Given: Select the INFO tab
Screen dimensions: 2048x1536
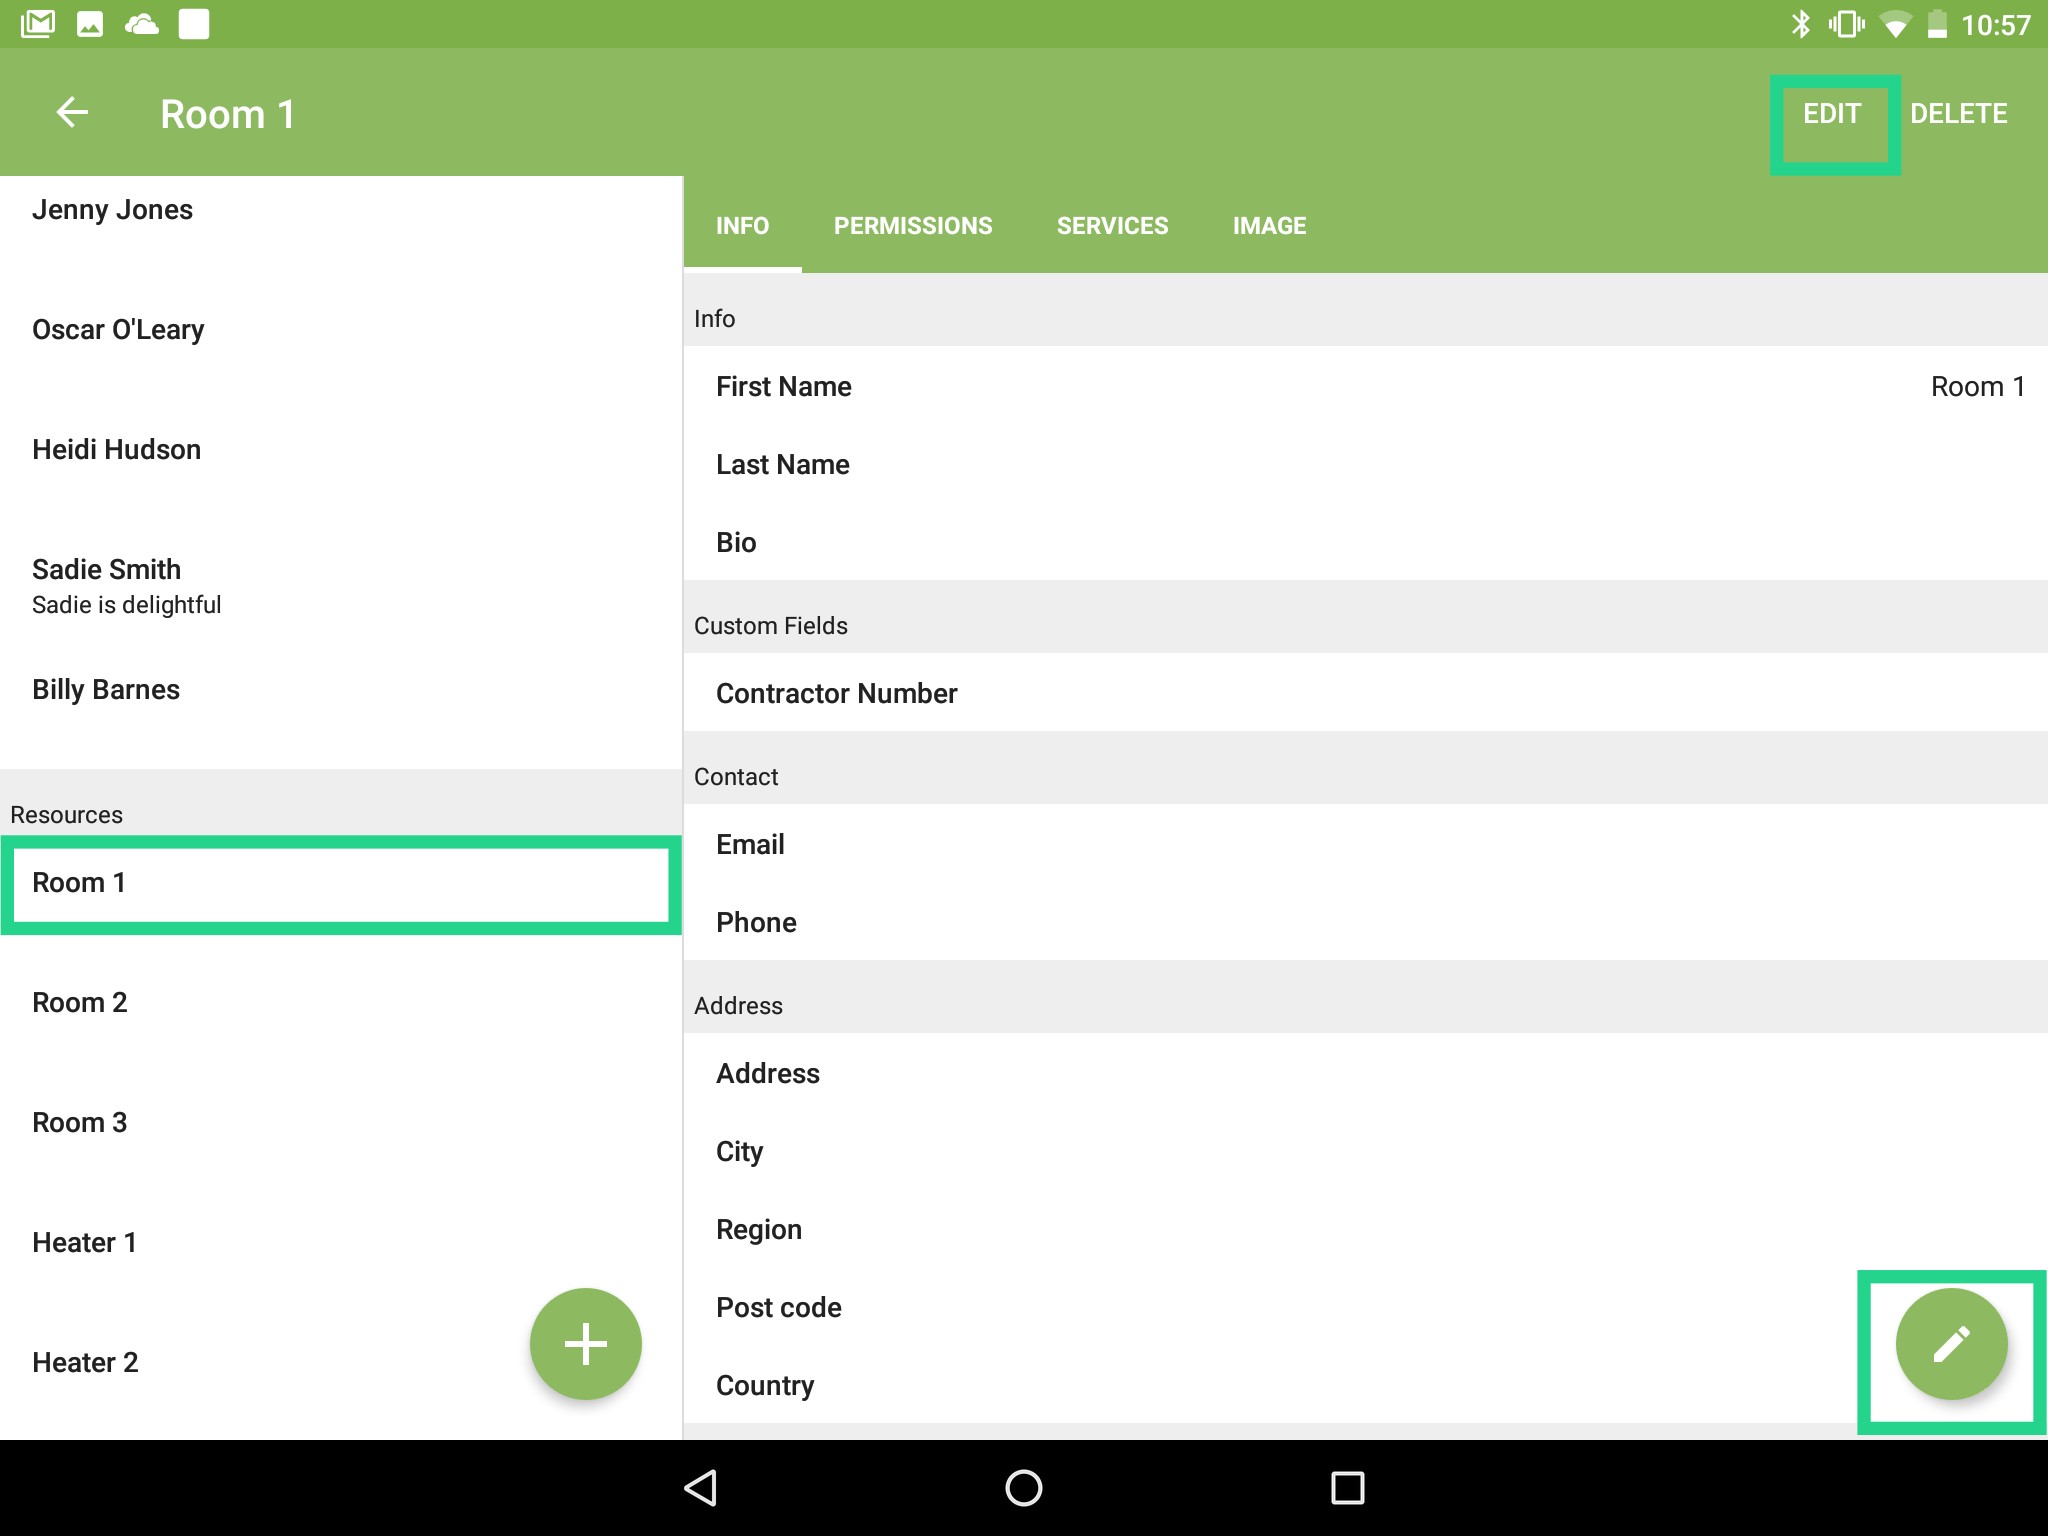Looking at the screenshot, I should click(x=742, y=225).
